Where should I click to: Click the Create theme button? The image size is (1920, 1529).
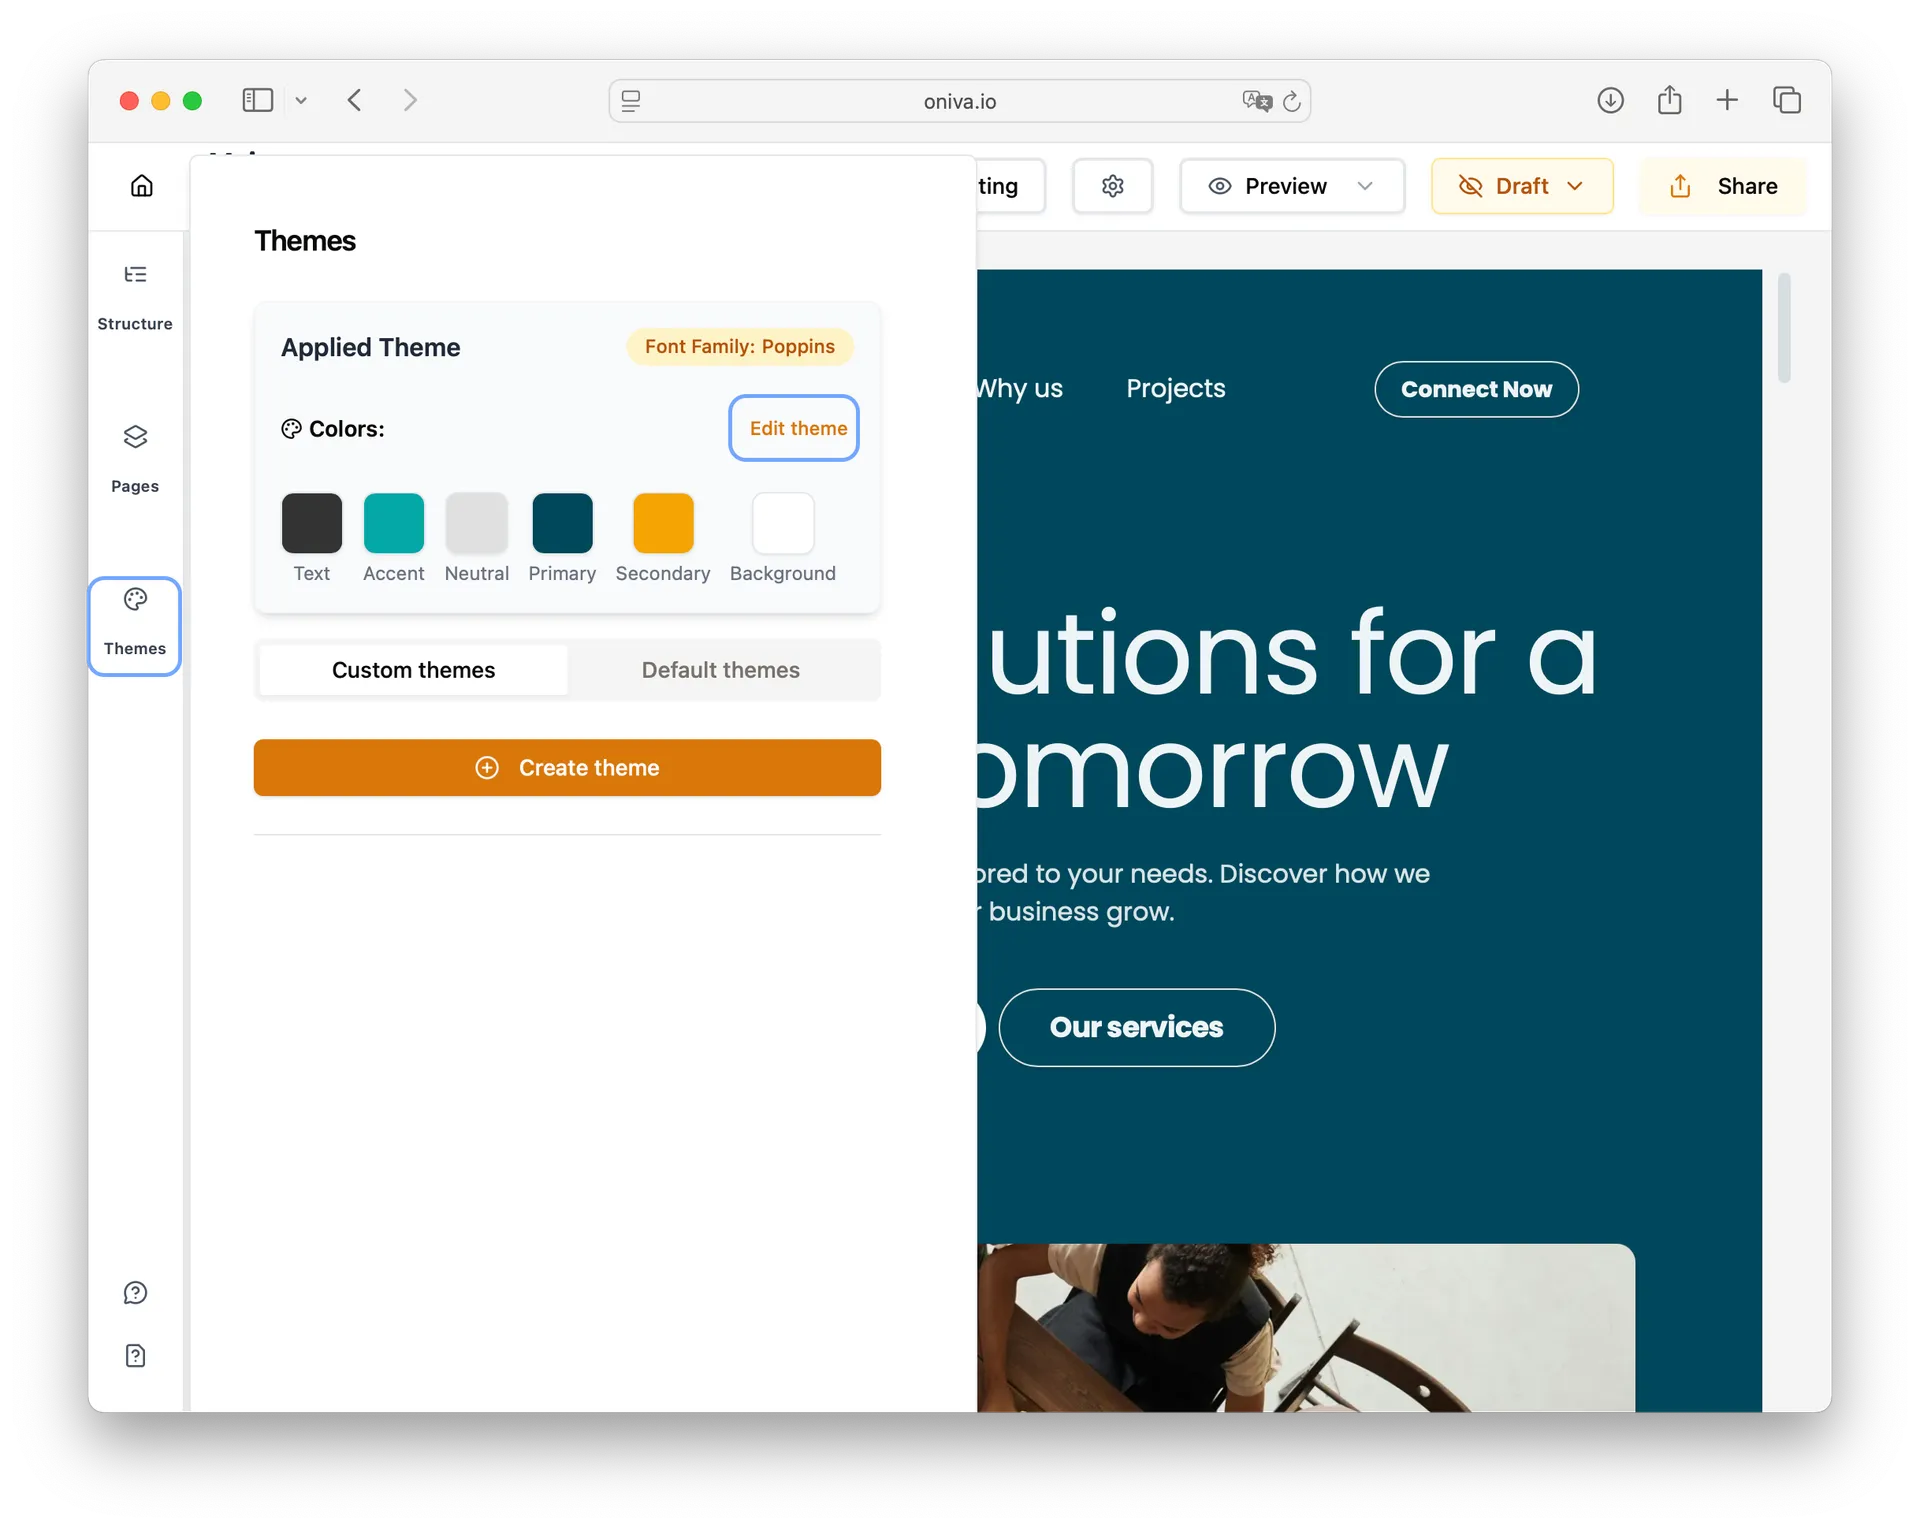pos(567,767)
